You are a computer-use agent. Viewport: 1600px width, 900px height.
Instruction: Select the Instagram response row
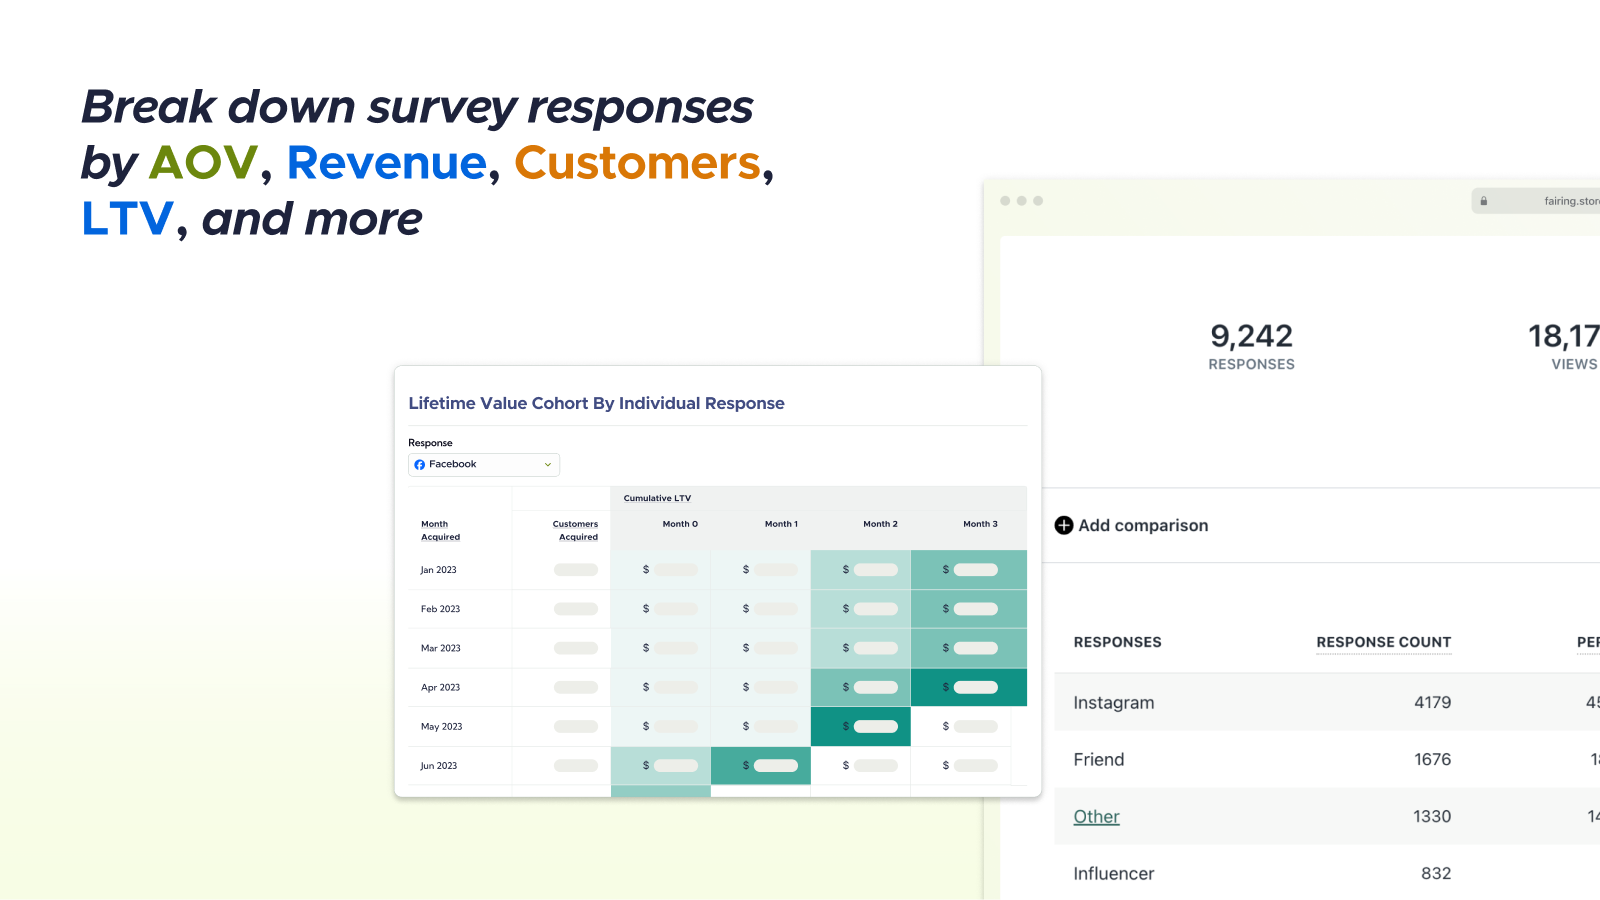coord(1114,703)
